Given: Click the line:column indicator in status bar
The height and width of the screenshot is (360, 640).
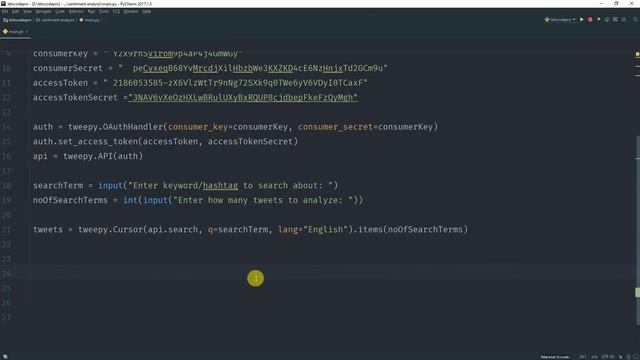Looking at the screenshot, I should coord(583,357).
